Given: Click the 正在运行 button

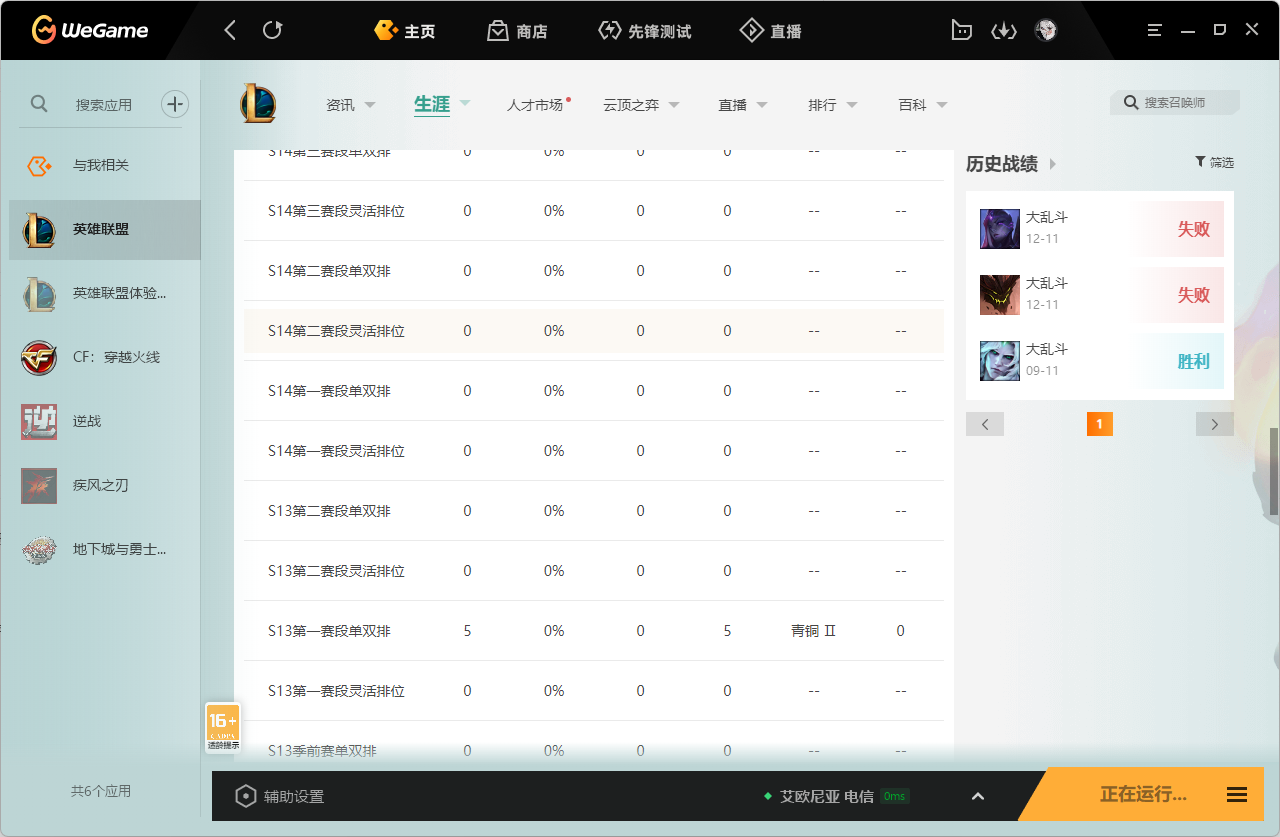Looking at the screenshot, I should [x=1142, y=795].
